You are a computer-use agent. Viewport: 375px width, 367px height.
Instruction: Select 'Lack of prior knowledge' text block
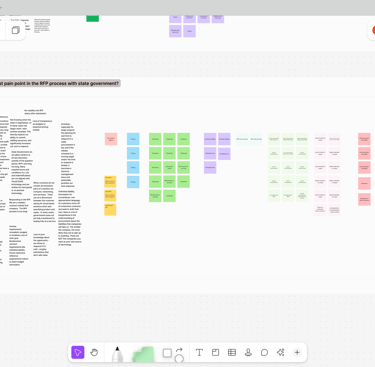(x=41, y=245)
